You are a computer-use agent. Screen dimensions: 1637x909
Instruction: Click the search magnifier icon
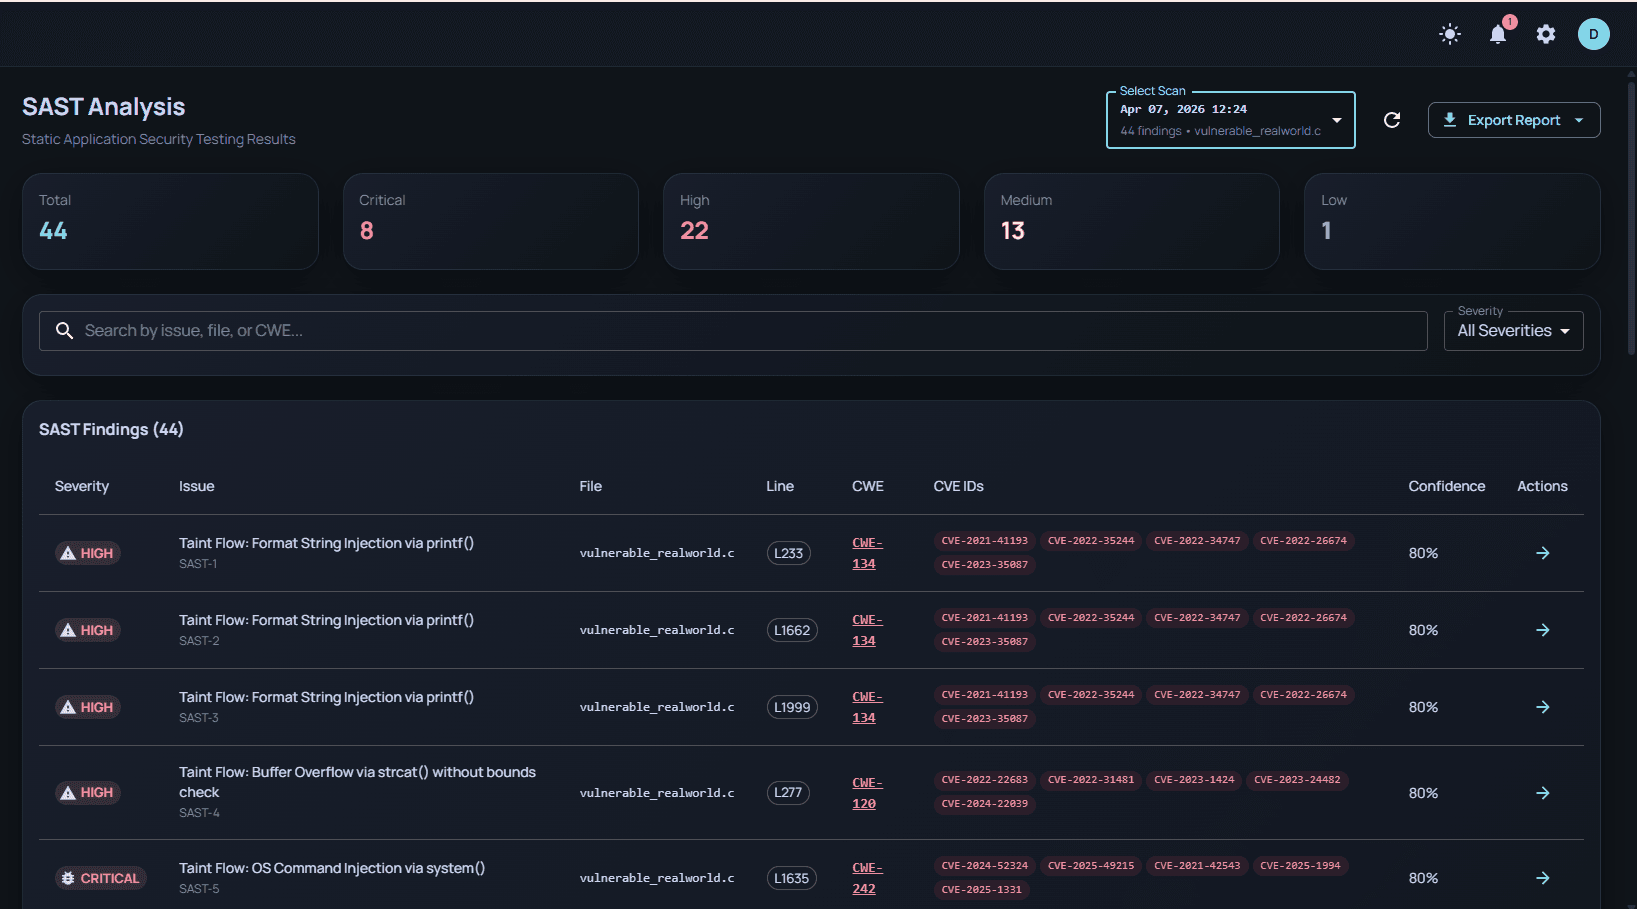(x=64, y=330)
